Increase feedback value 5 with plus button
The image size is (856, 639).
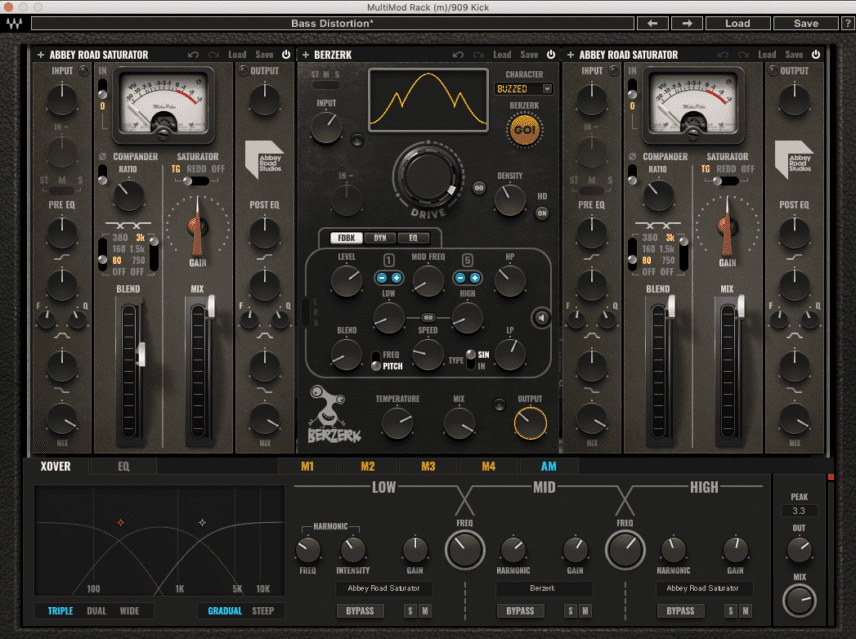point(475,278)
